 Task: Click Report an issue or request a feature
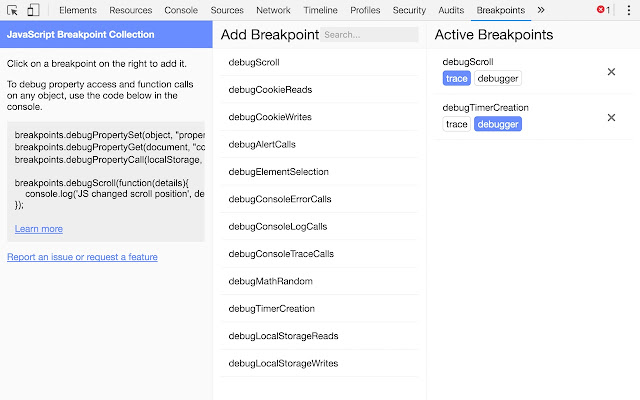click(82, 257)
